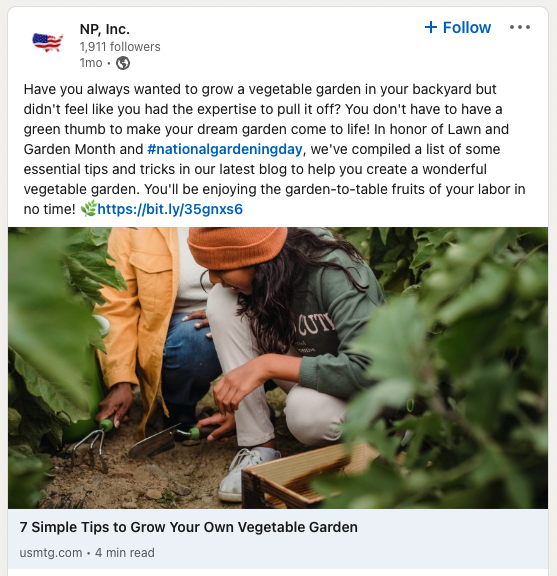The image size is (557, 576).
Task: Open the three-dot more options menu
Action: click(x=520, y=27)
